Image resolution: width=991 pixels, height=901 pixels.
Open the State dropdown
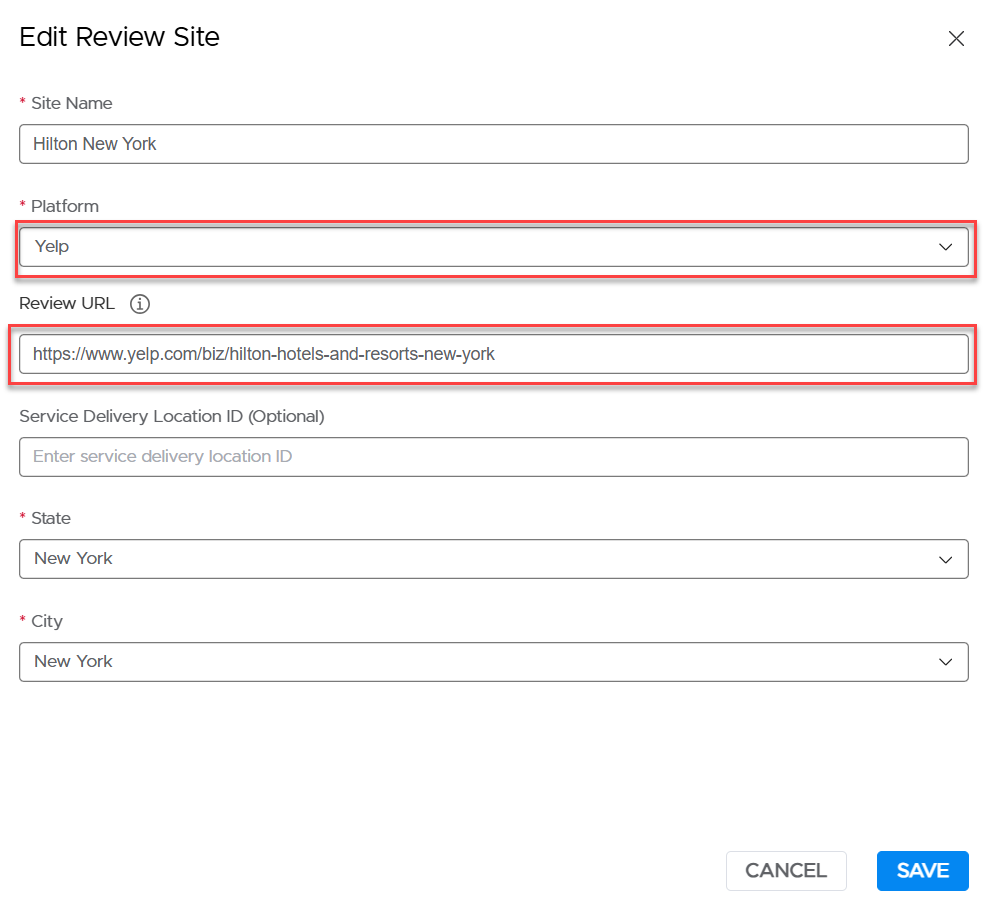(x=494, y=559)
